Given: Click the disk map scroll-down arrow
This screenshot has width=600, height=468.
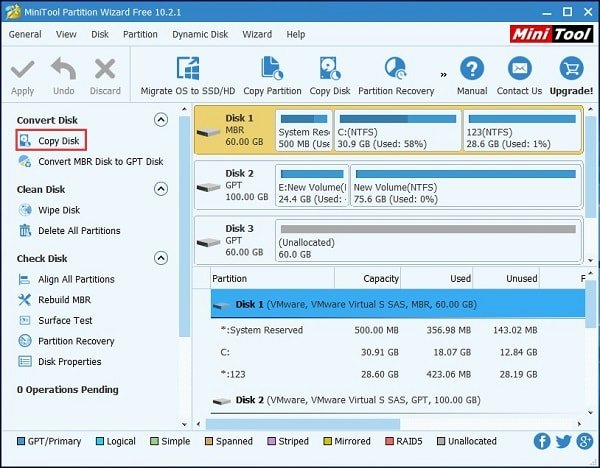Looking at the screenshot, I should point(590,260).
